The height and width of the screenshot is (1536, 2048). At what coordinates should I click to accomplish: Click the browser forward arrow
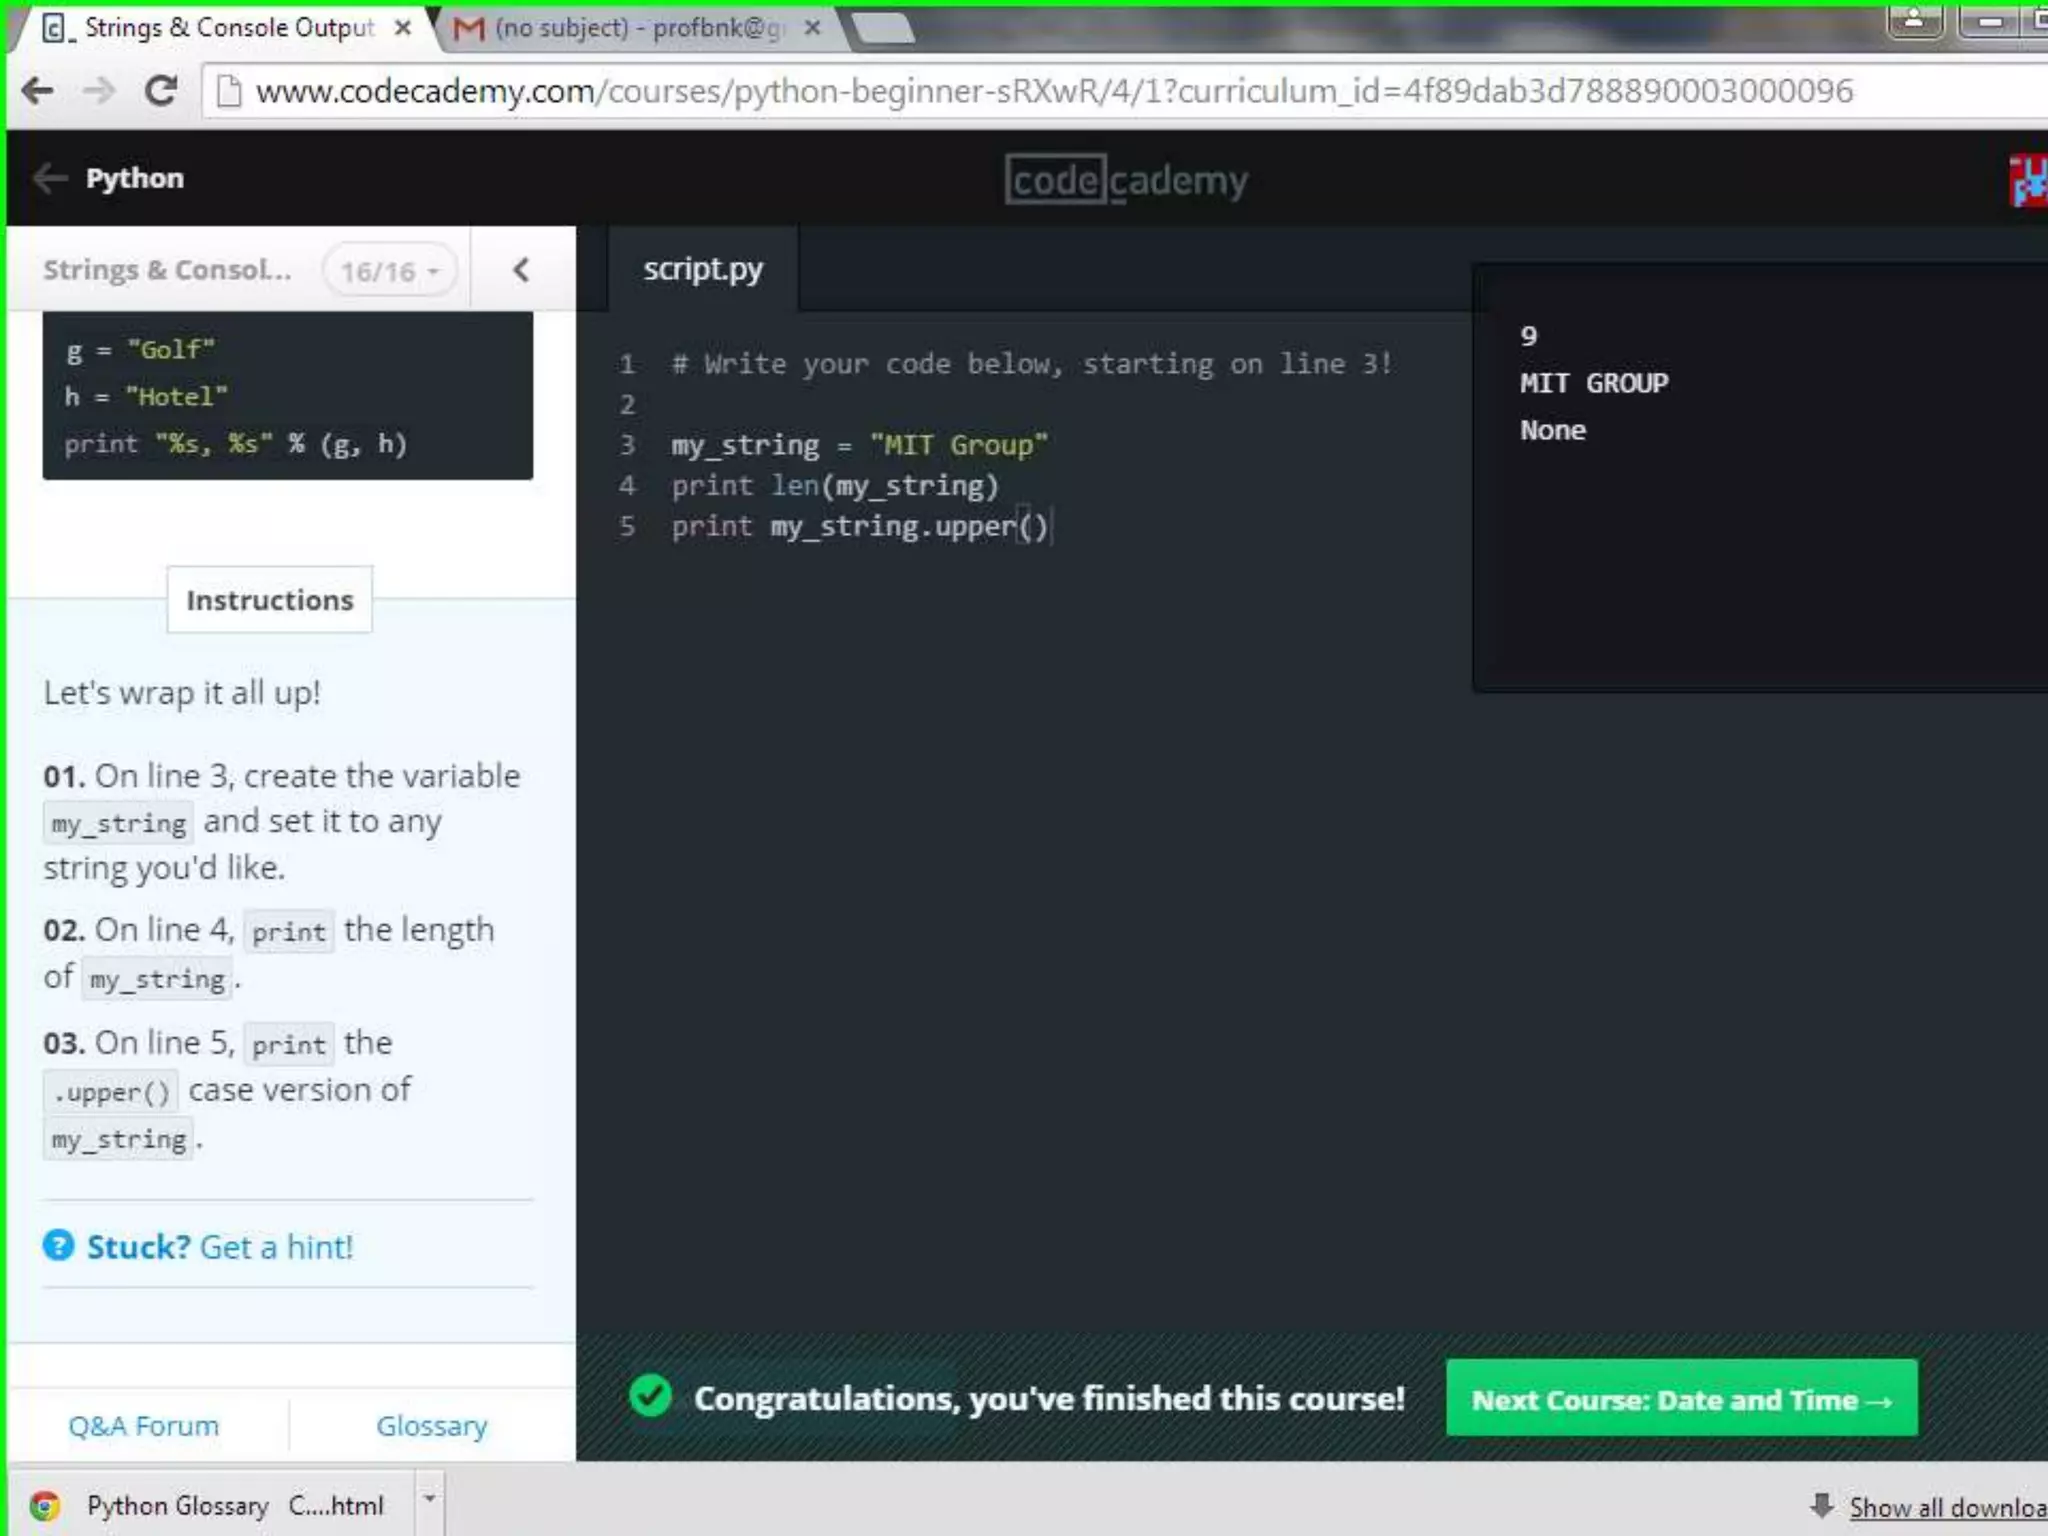pyautogui.click(x=99, y=92)
